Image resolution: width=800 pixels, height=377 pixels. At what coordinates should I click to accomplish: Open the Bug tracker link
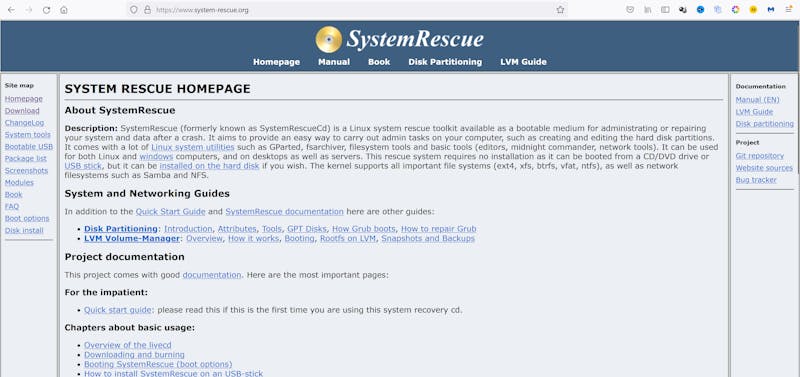coord(756,180)
